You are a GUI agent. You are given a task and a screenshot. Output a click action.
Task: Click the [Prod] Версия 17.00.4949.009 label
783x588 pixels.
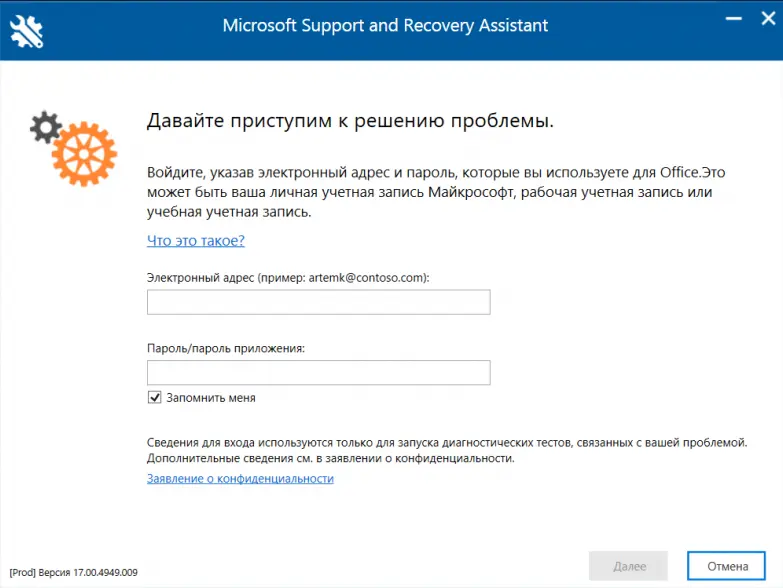[x=74, y=573]
